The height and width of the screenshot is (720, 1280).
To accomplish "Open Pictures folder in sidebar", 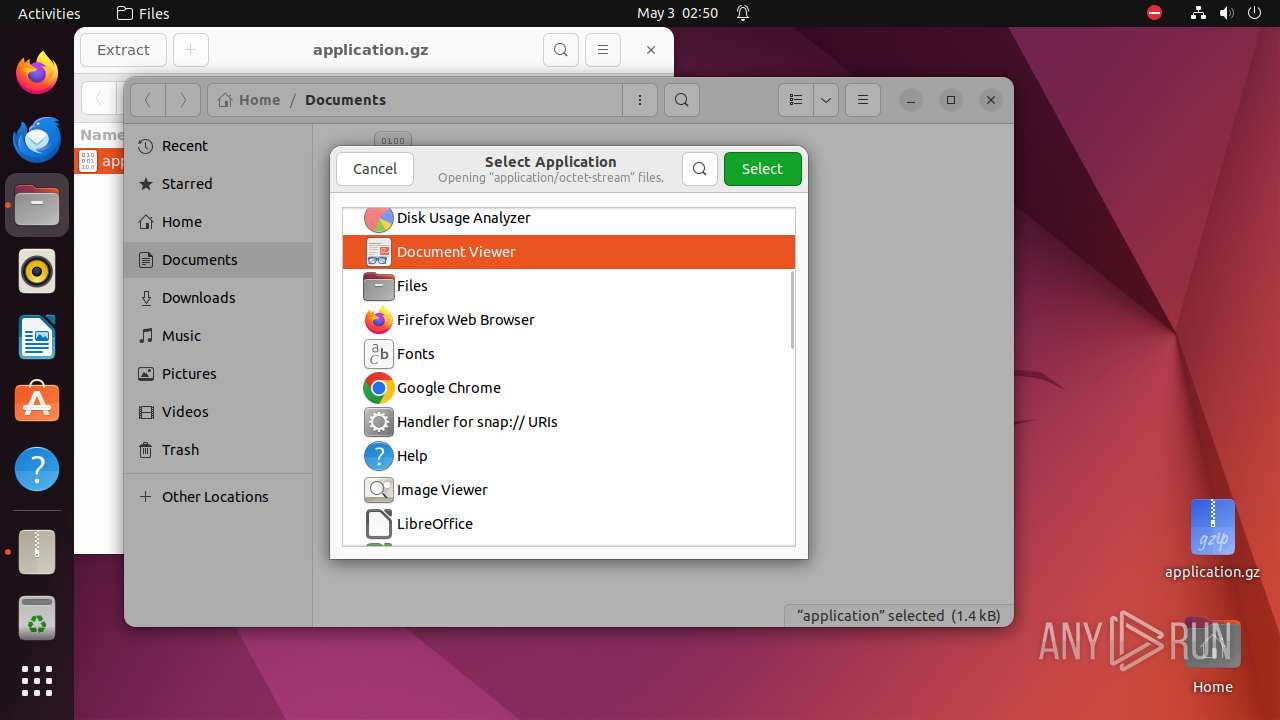I will point(218,374).
